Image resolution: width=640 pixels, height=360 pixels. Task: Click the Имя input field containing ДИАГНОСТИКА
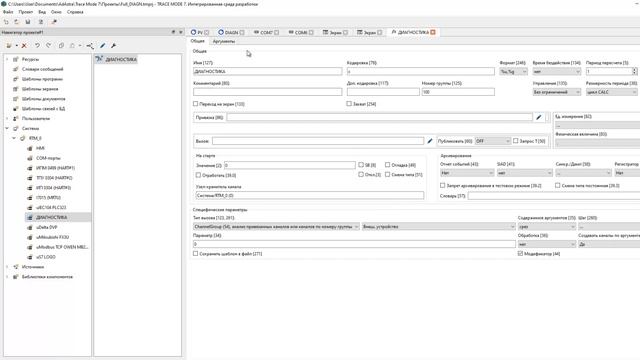pos(267,71)
